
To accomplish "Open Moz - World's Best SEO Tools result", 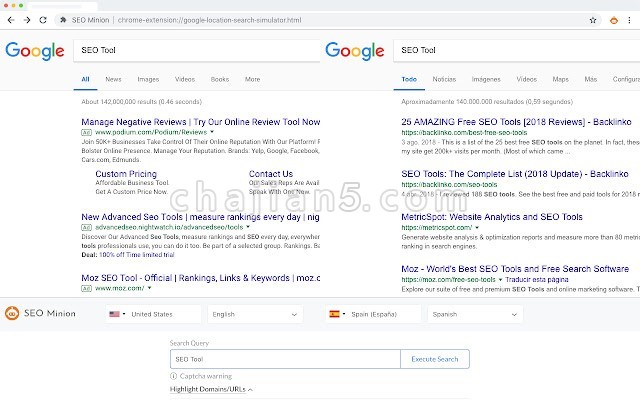I will [515, 269].
